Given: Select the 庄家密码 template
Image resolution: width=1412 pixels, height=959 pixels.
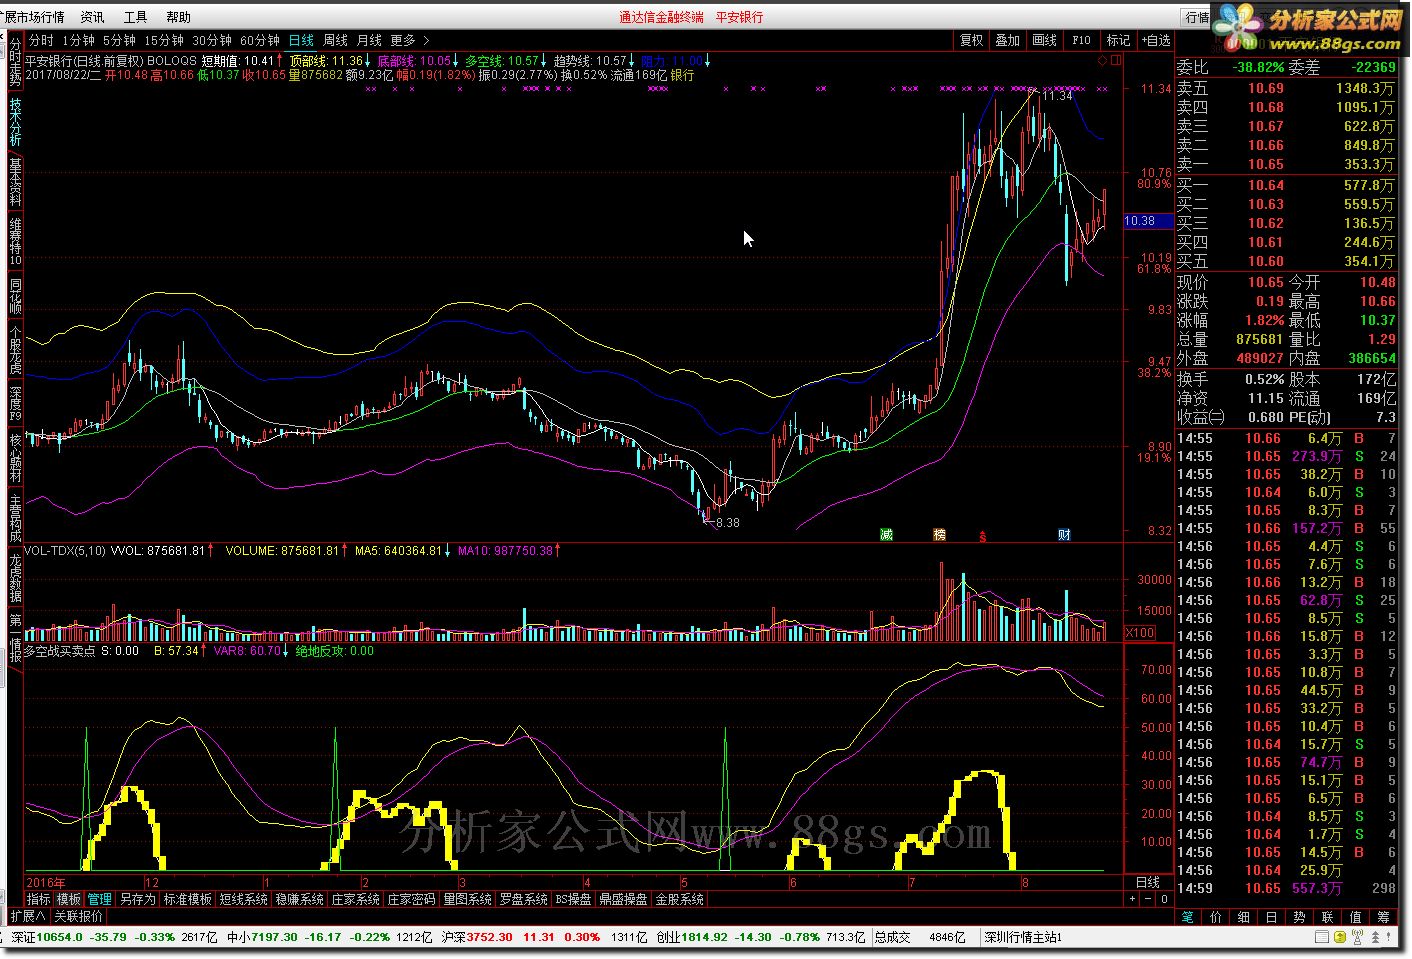Looking at the screenshot, I should (x=412, y=899).
